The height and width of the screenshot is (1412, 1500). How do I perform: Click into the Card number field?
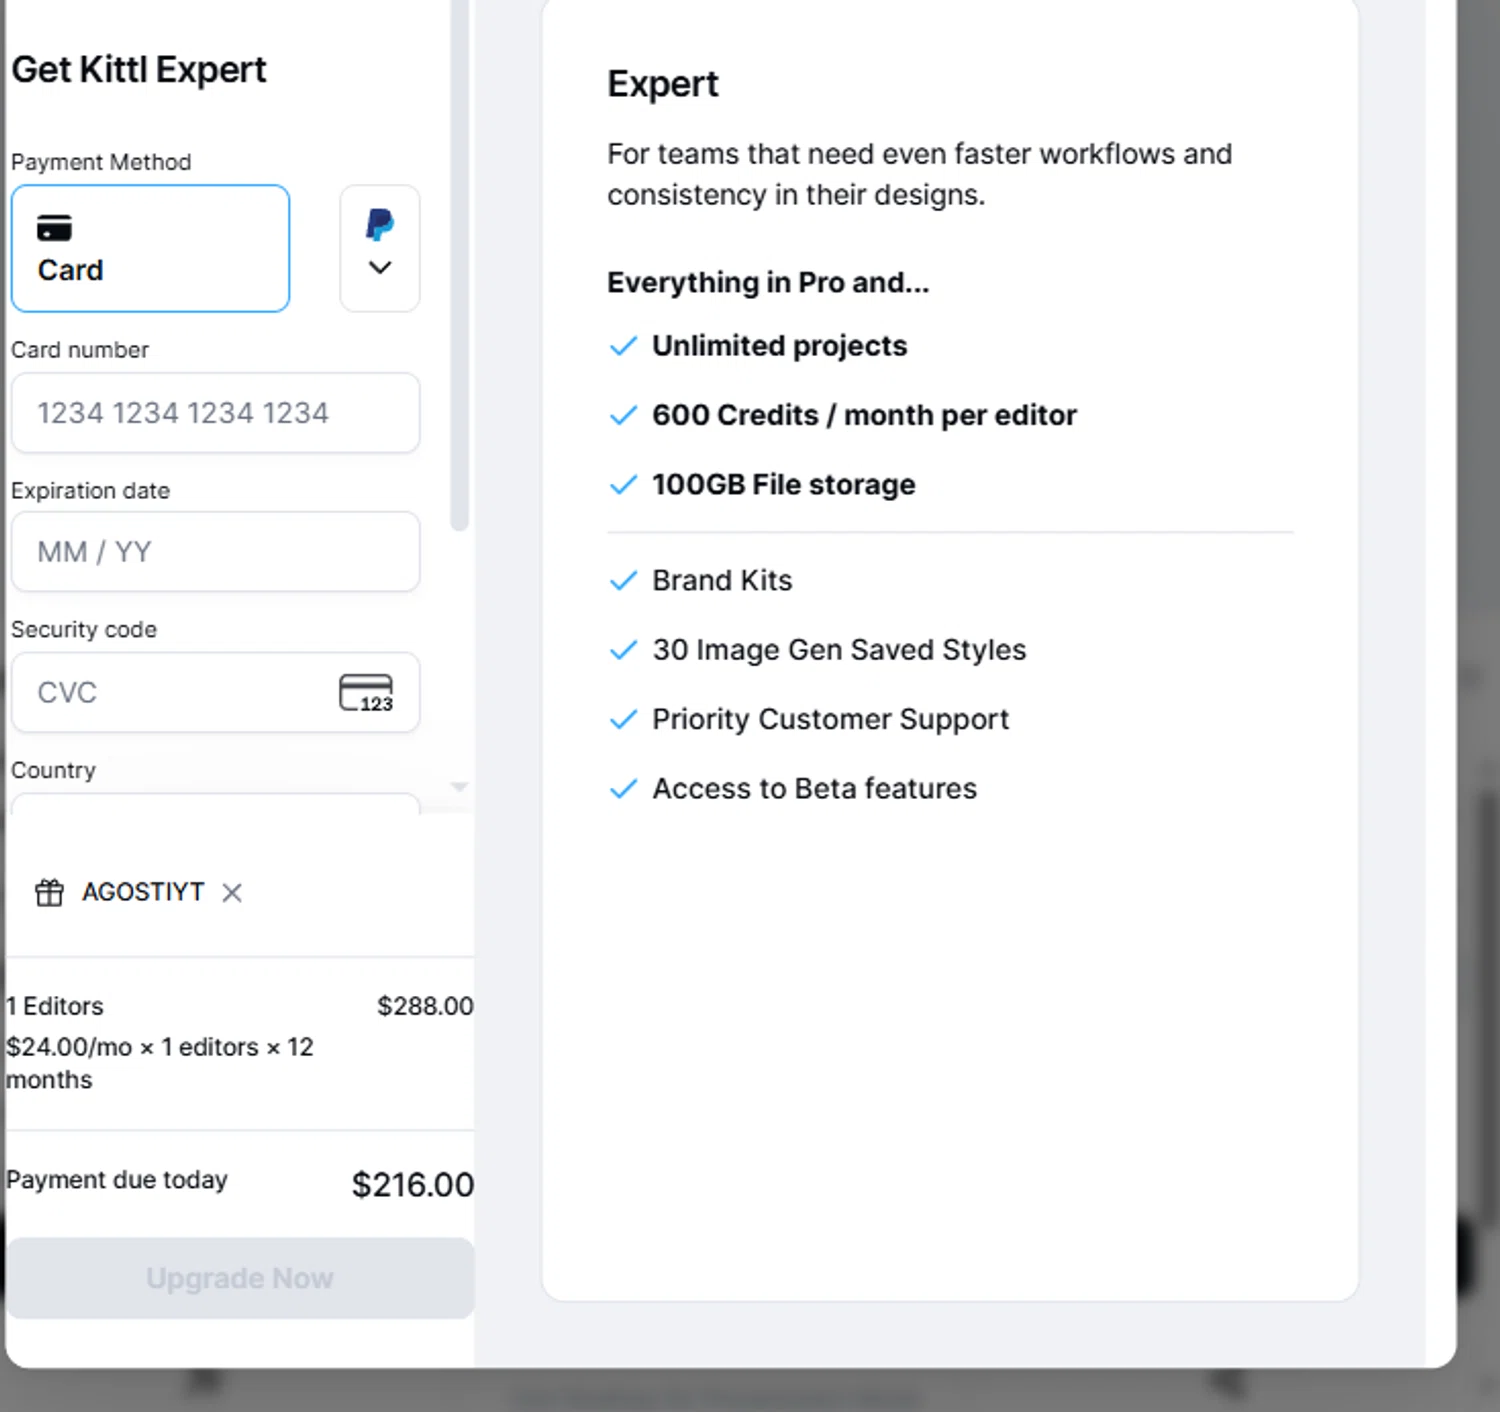[215, 413]
